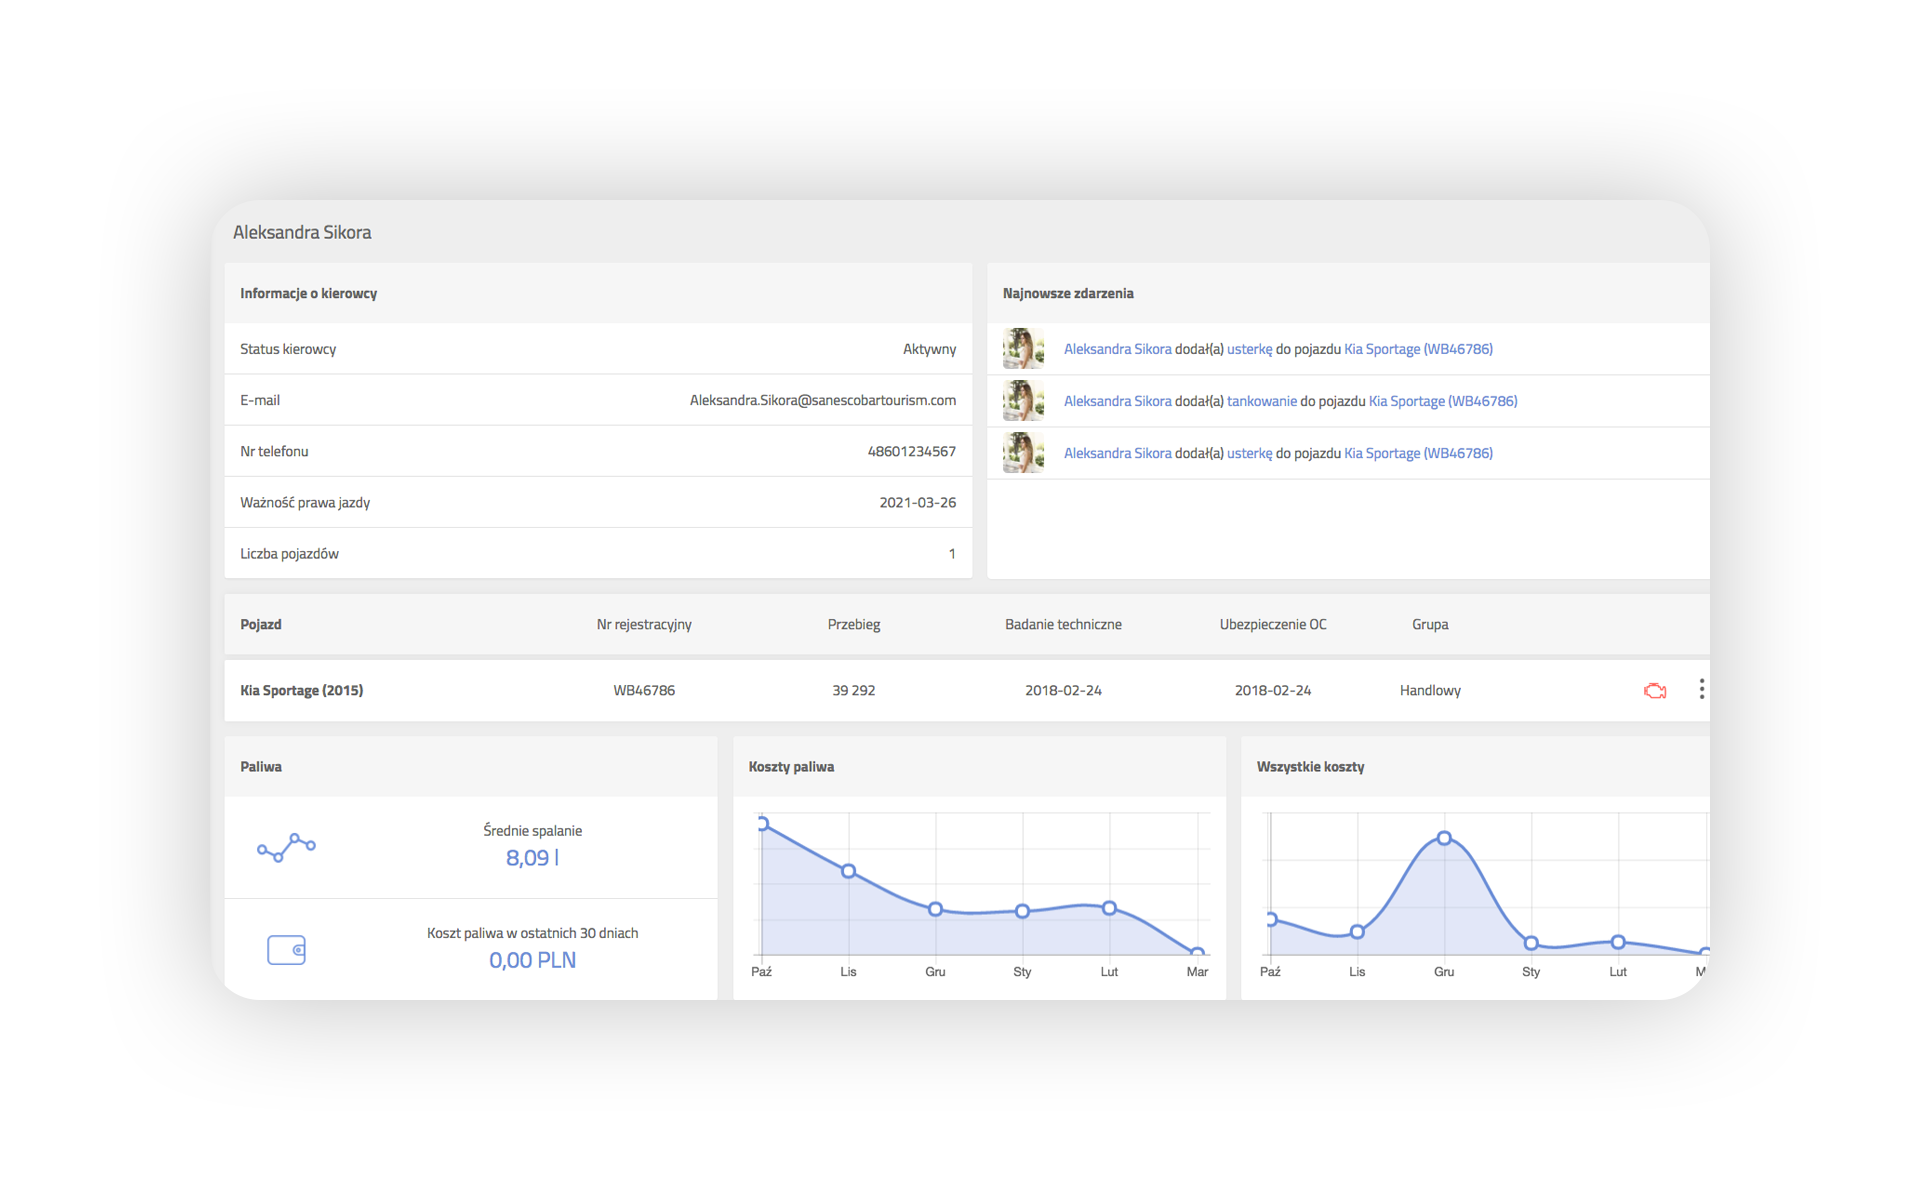Click Aleksandra Sikora link in second event
This screenshot has width=1920, height=1200.
[1117, 401]
